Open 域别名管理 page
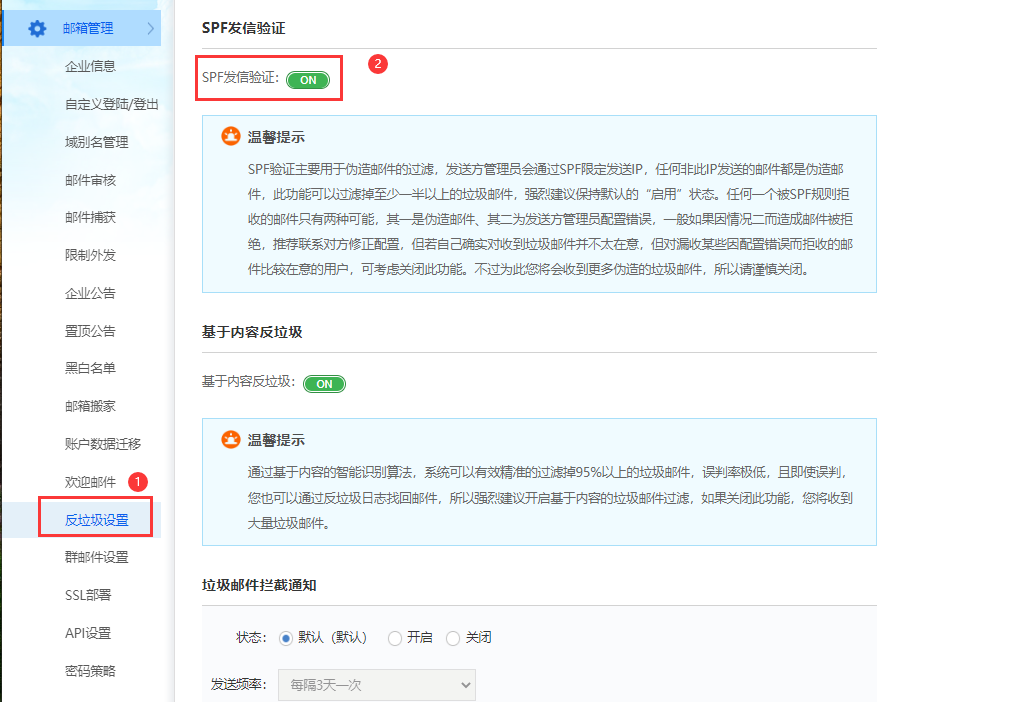 tap(96, 142)
